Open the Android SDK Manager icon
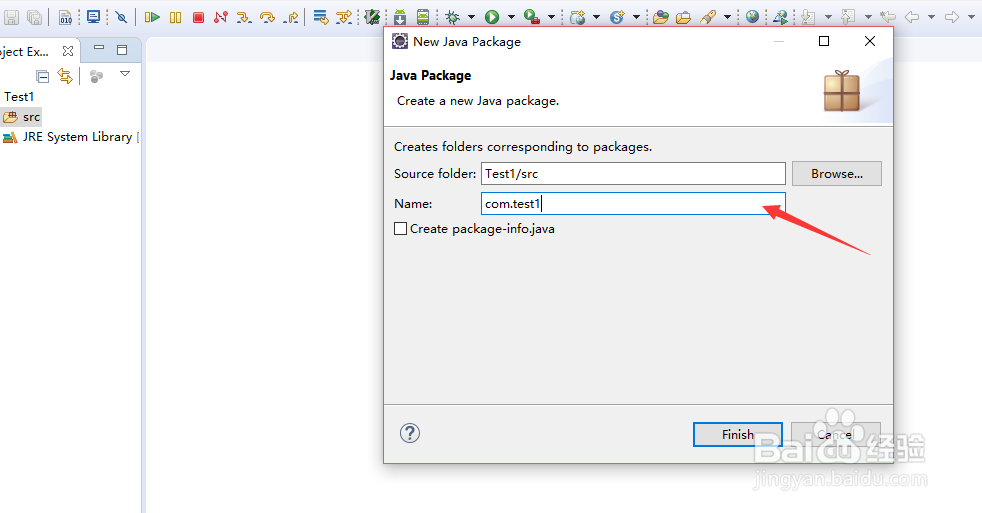Image resolution: width=982 pixels, height=513 pixels. coord(400,17)
